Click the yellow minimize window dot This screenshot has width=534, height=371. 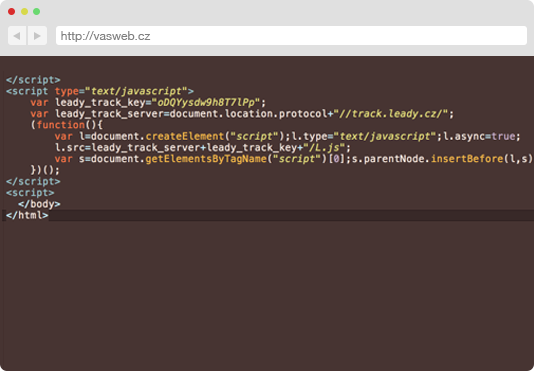[x=25, y=12]
